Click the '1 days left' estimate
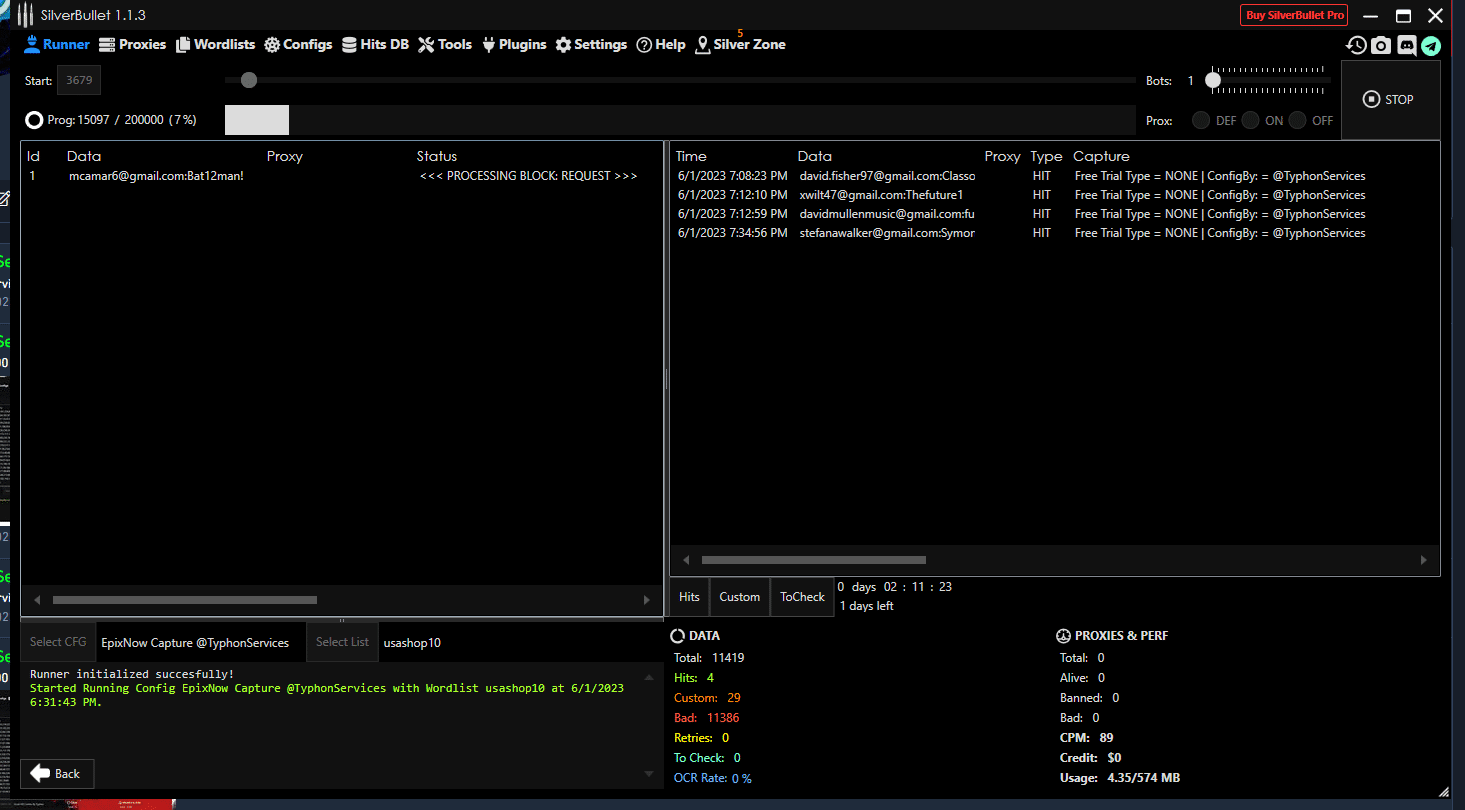The height and width of the screenshot is (810, 1465). point(867,606)
